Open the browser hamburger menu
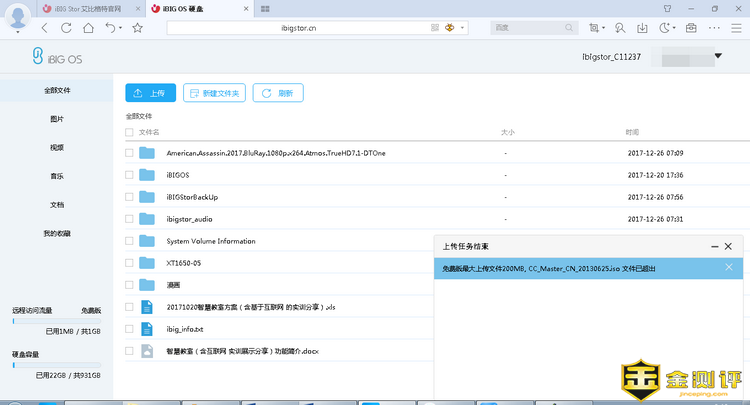 coord(737,28)
